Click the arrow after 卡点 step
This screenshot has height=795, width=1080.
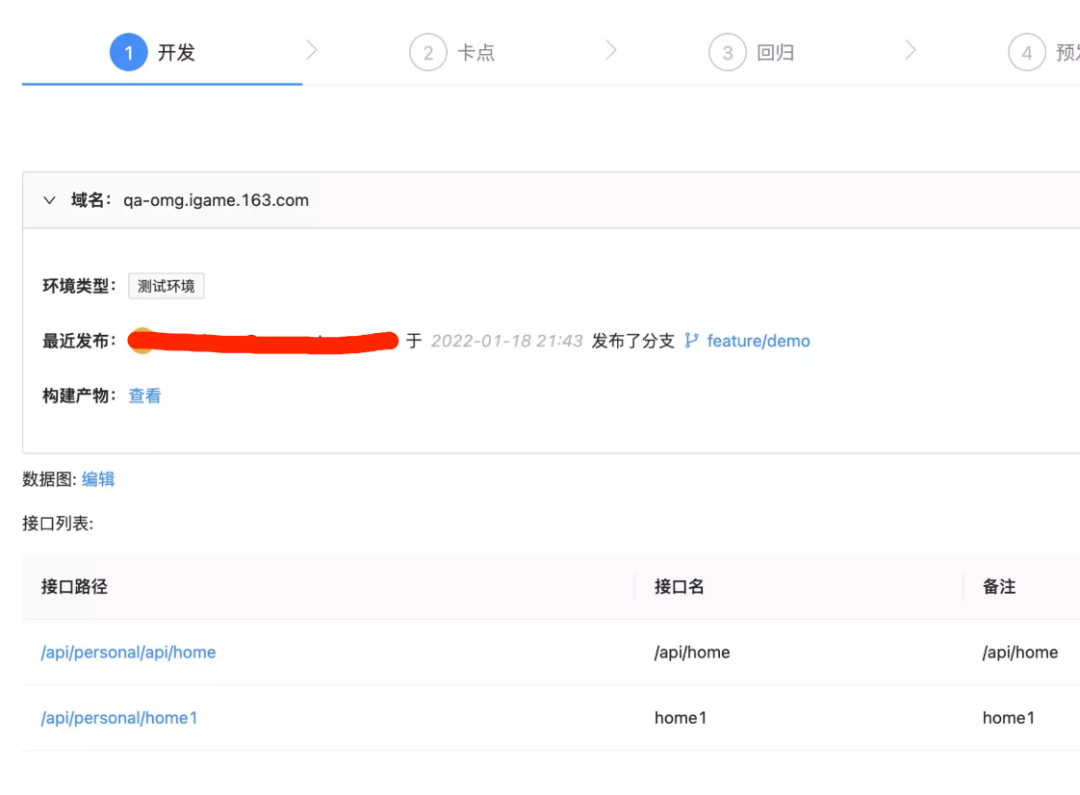611,50
